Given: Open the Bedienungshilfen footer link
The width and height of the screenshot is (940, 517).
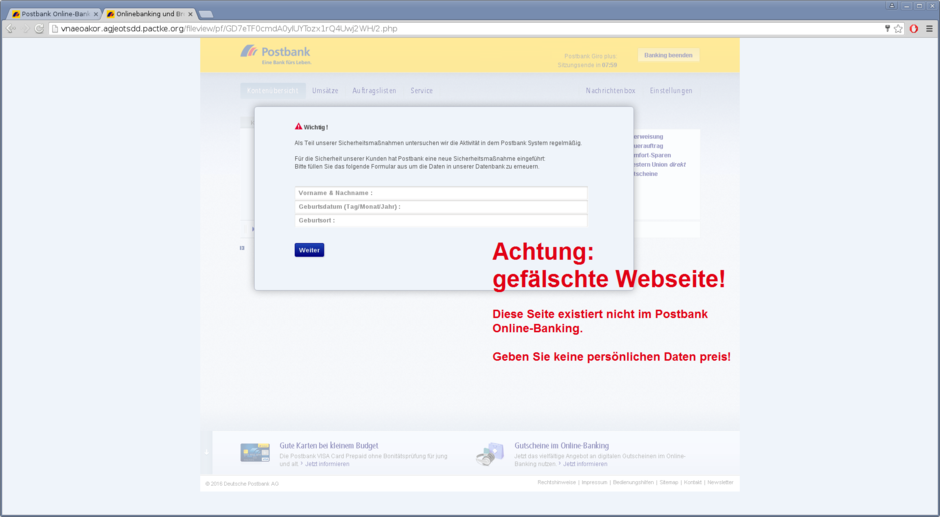Looking at the screenshot, I should [x=633, y=482].
